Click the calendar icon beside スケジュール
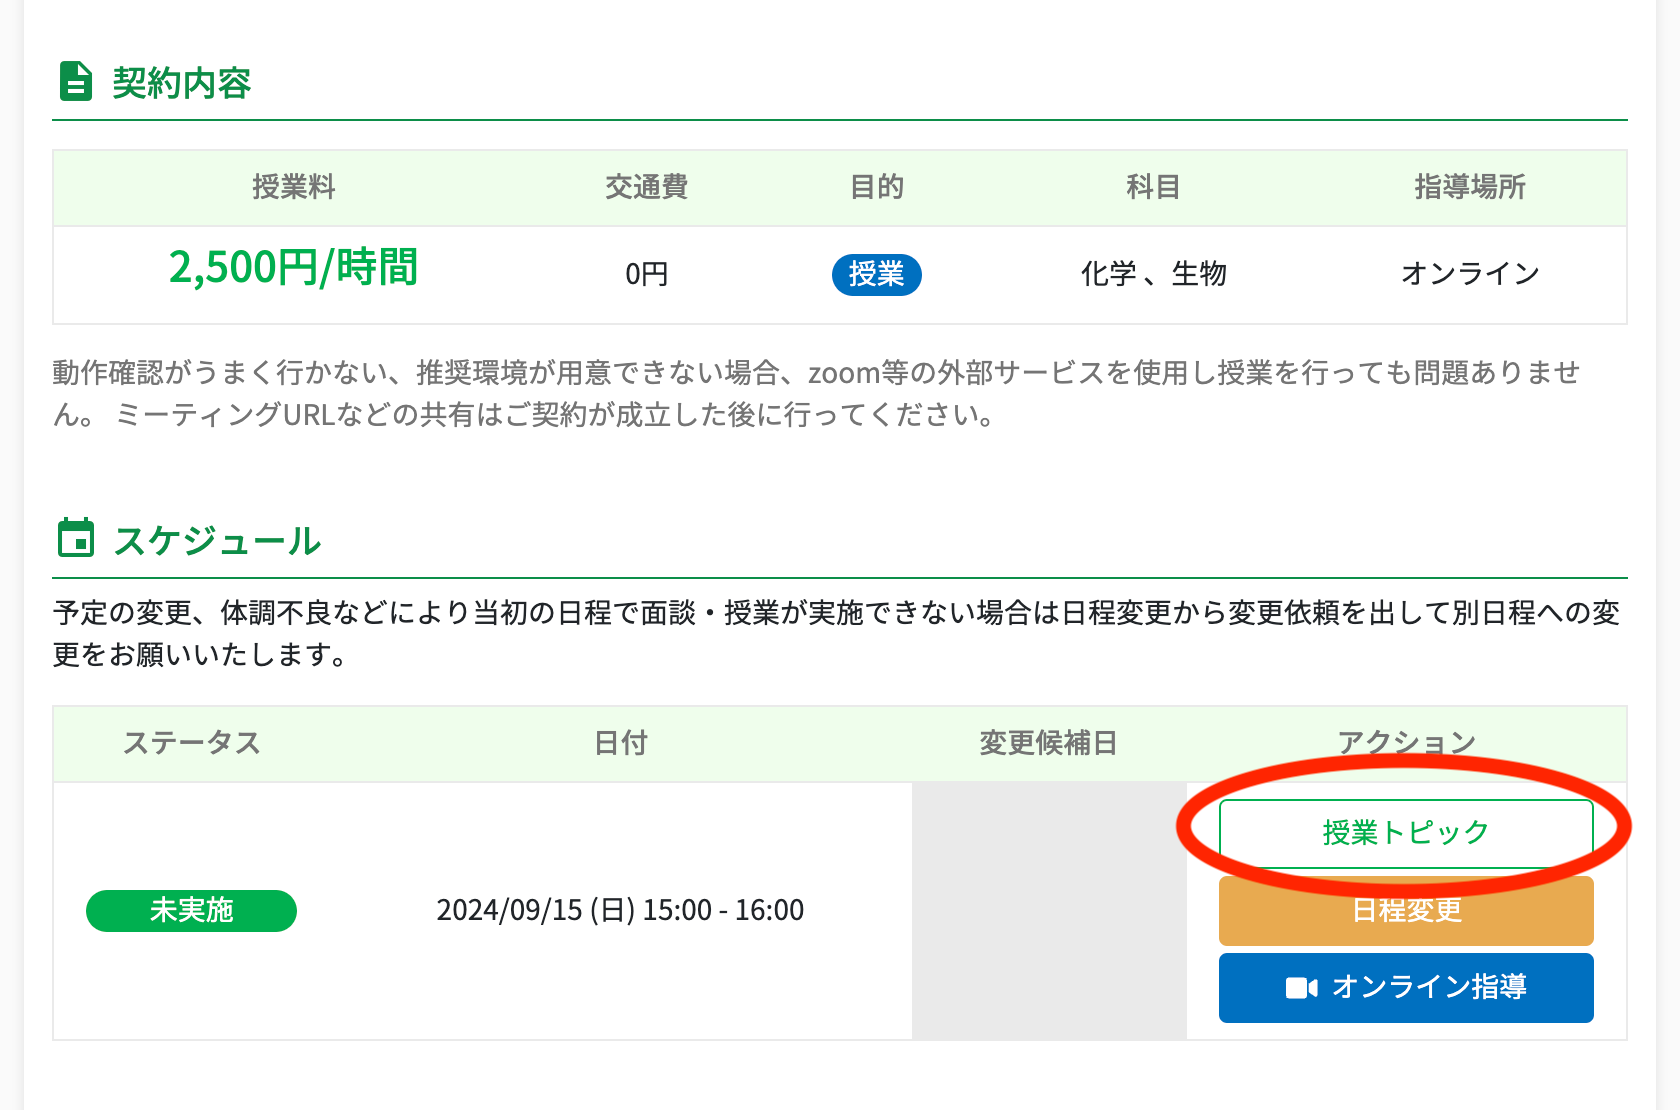Screen dimensions: 1680x1110 pyautogui.click(x=76, y=538)
